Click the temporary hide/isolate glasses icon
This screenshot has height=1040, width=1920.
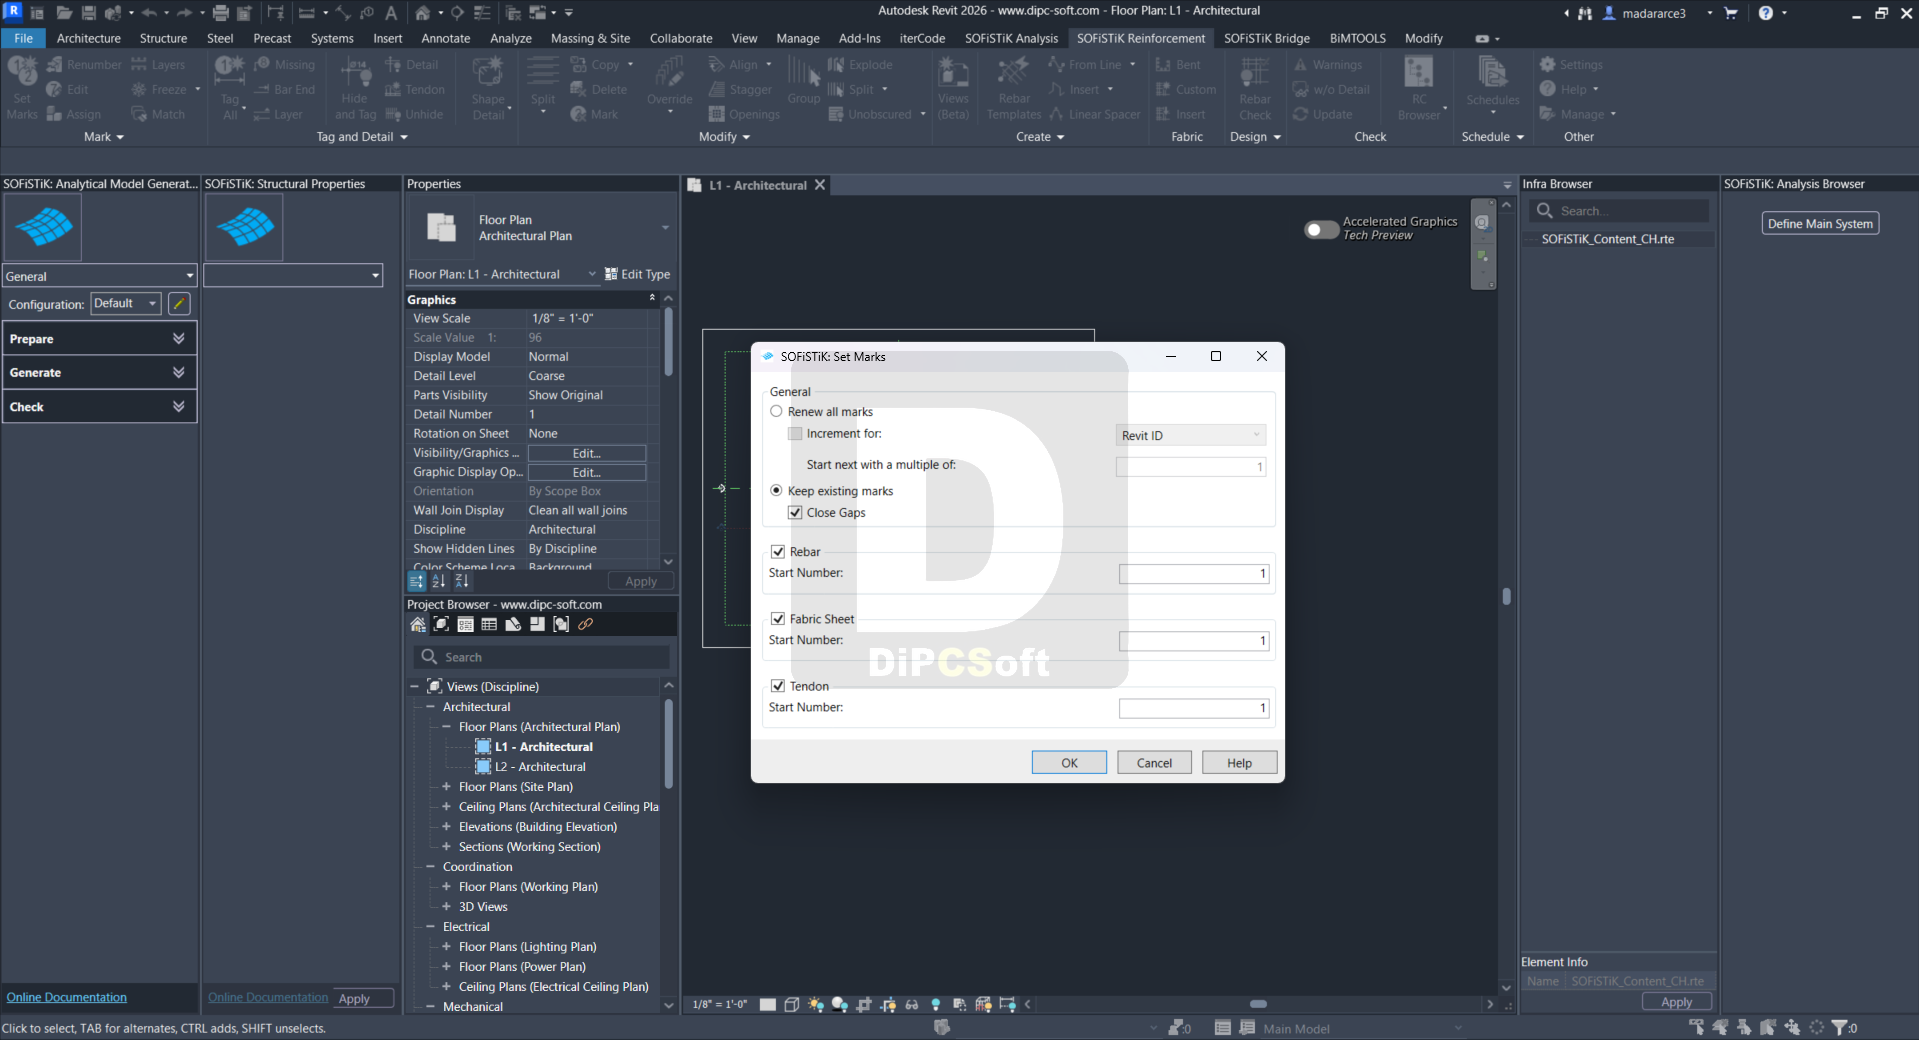click(912, 1004)
